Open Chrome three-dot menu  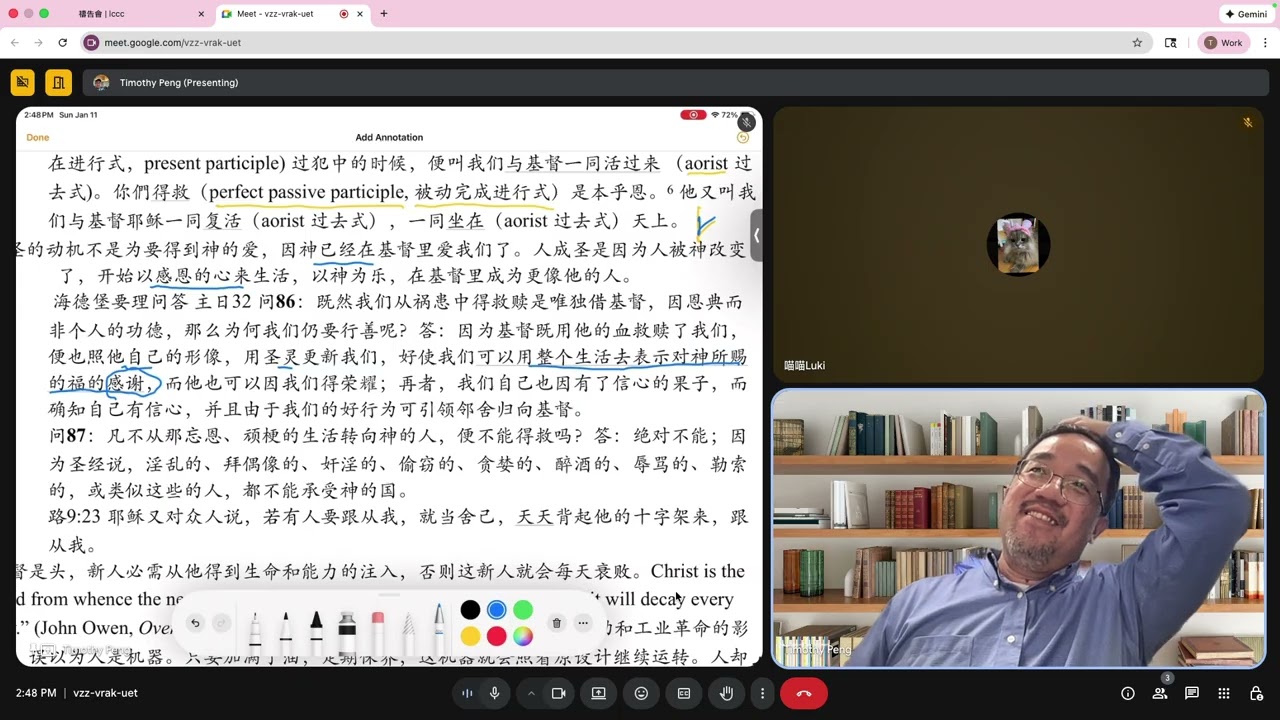tap(1265, 43)
